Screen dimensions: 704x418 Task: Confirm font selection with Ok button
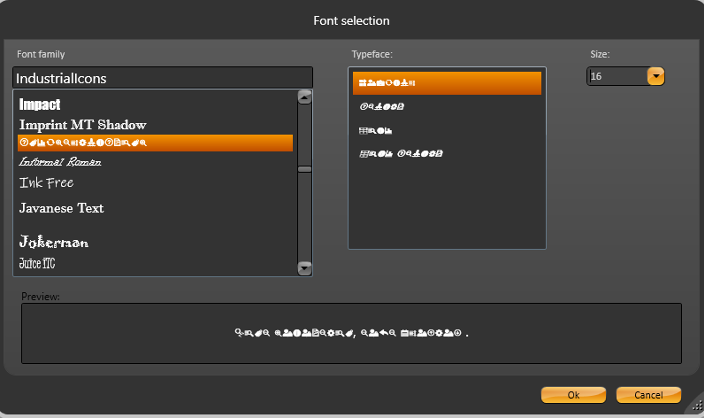[x=573, y=395]
